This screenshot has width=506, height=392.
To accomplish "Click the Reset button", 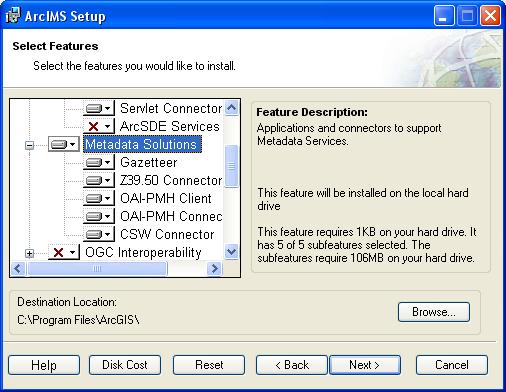I will click(209, 365).
